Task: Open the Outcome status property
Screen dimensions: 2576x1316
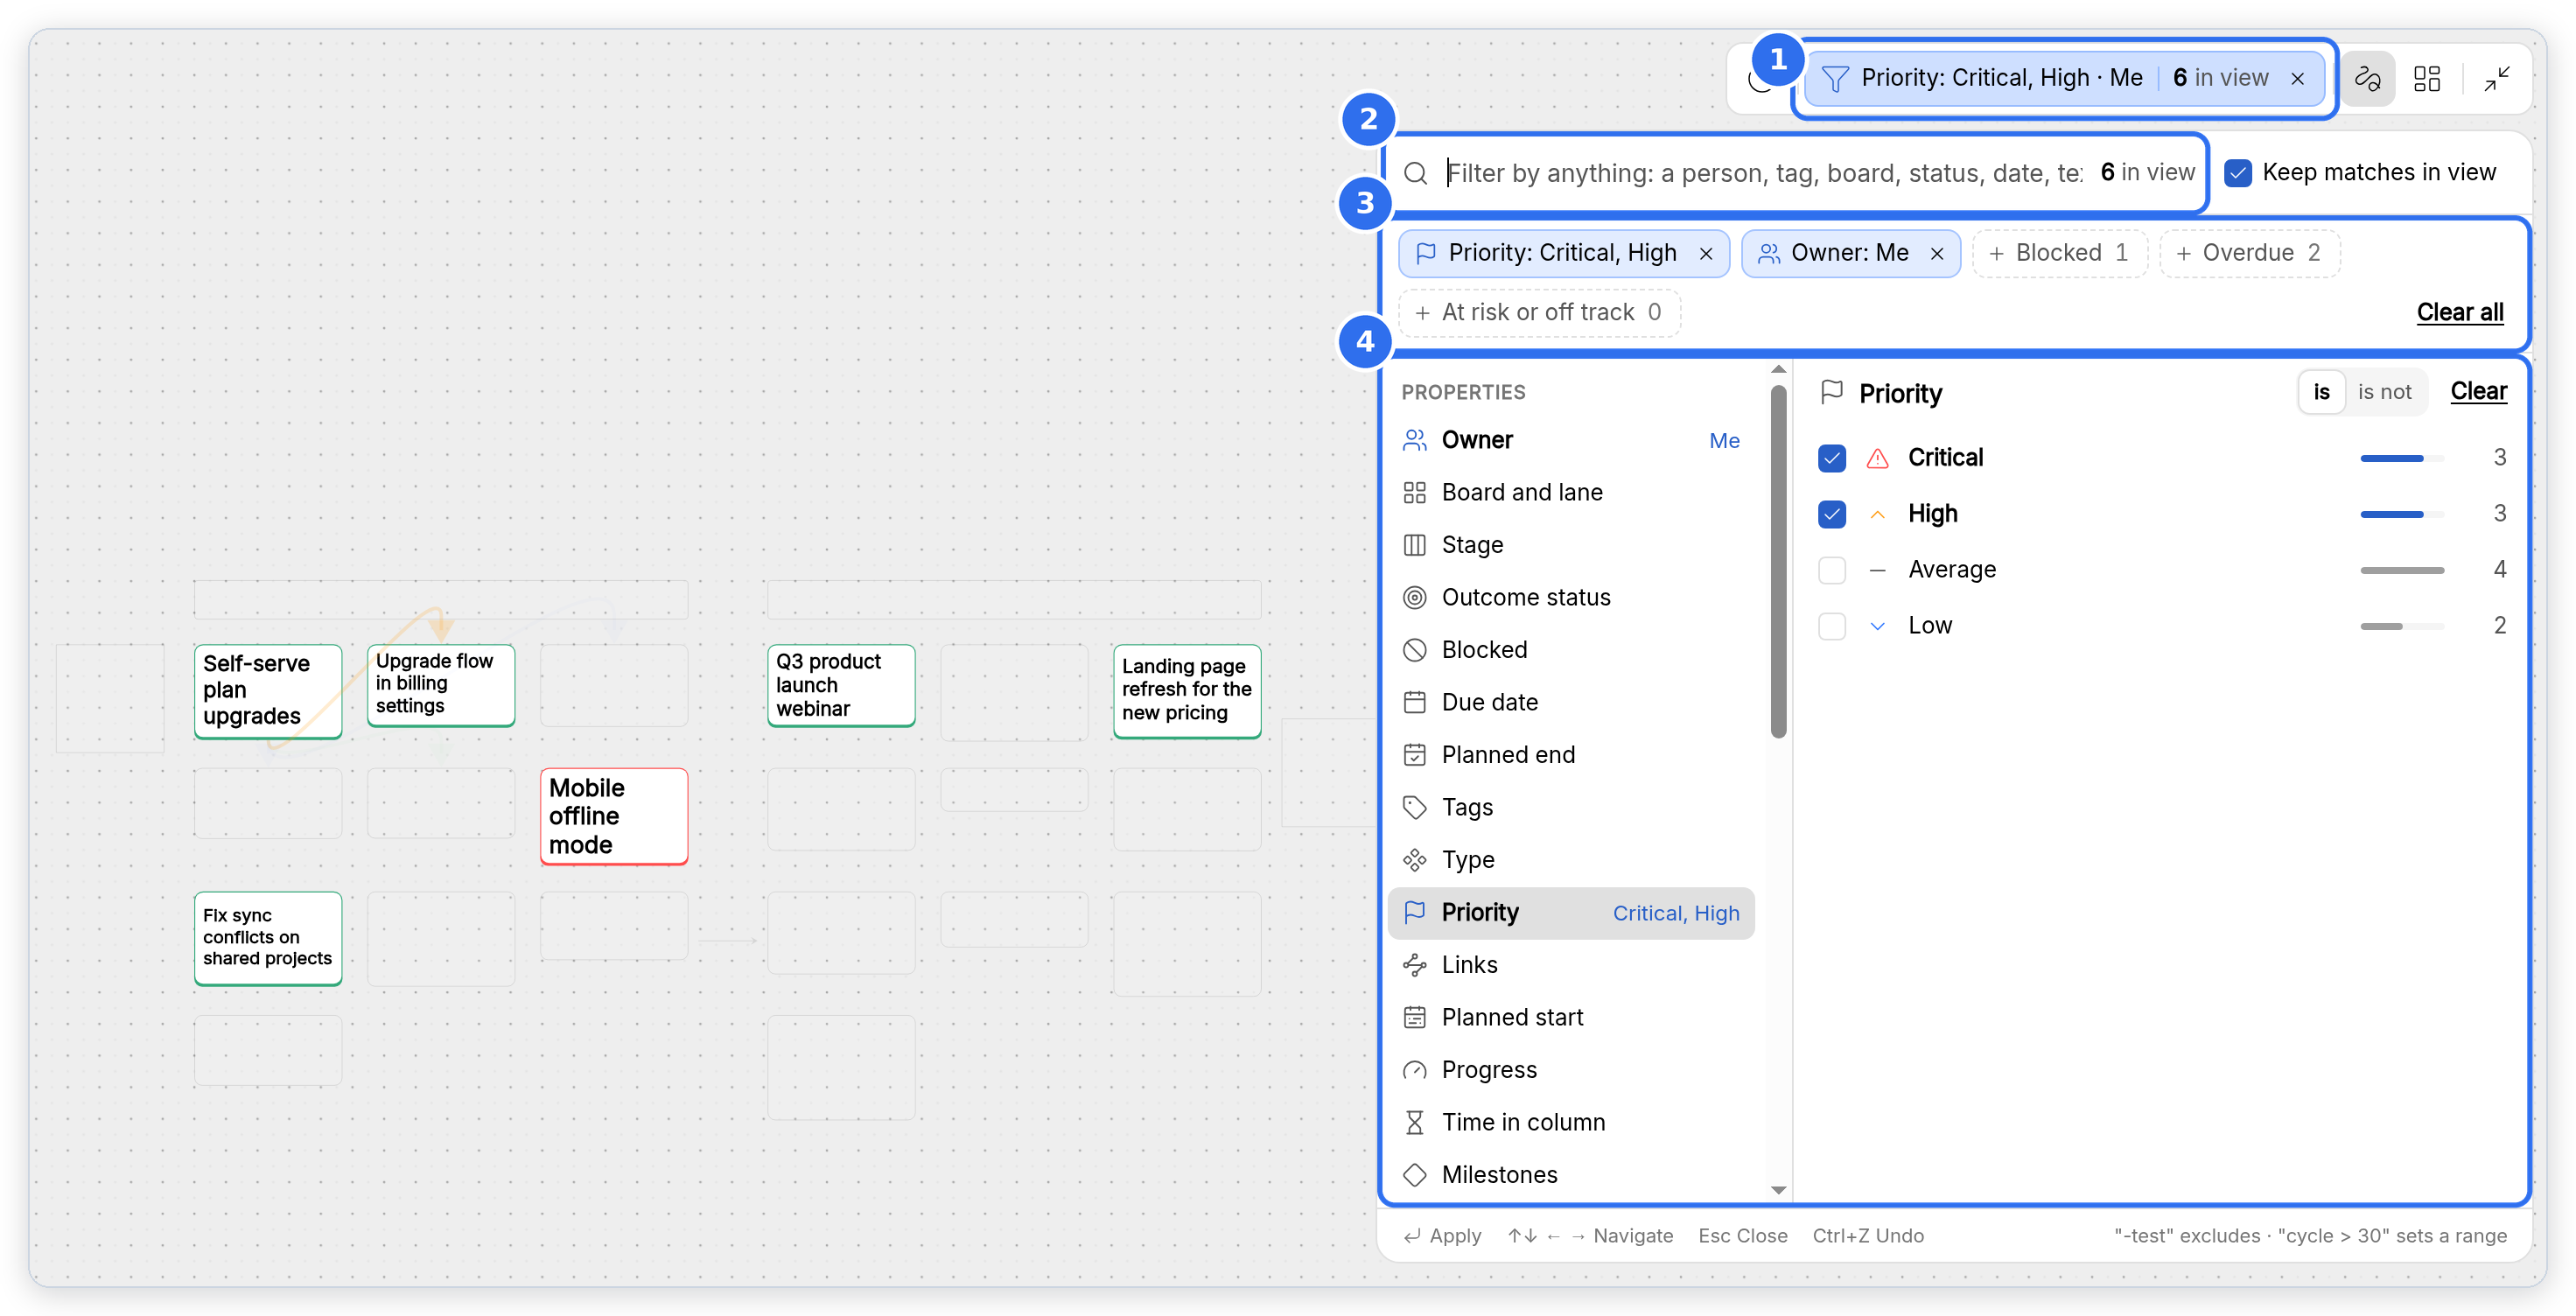Action: pyautogui.click(x=1571, y=597)
